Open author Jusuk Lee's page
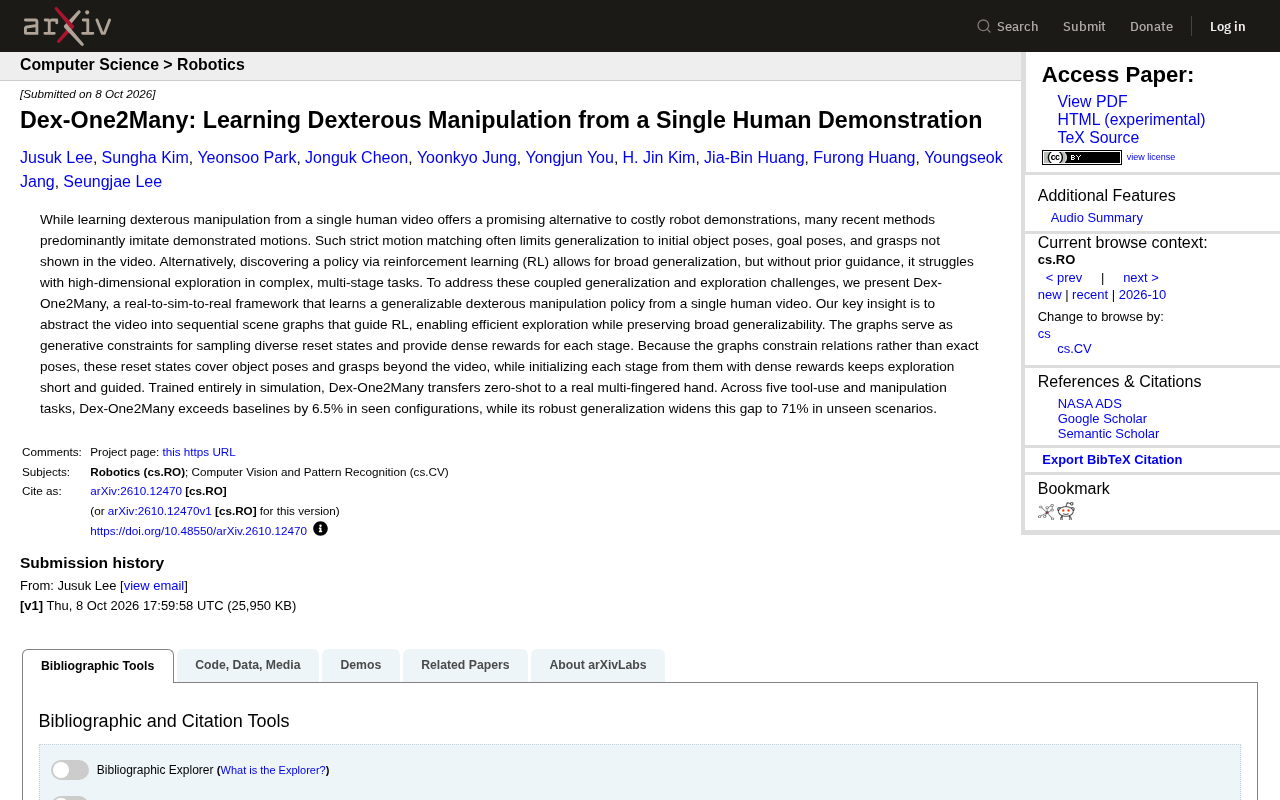 (56, 158)
